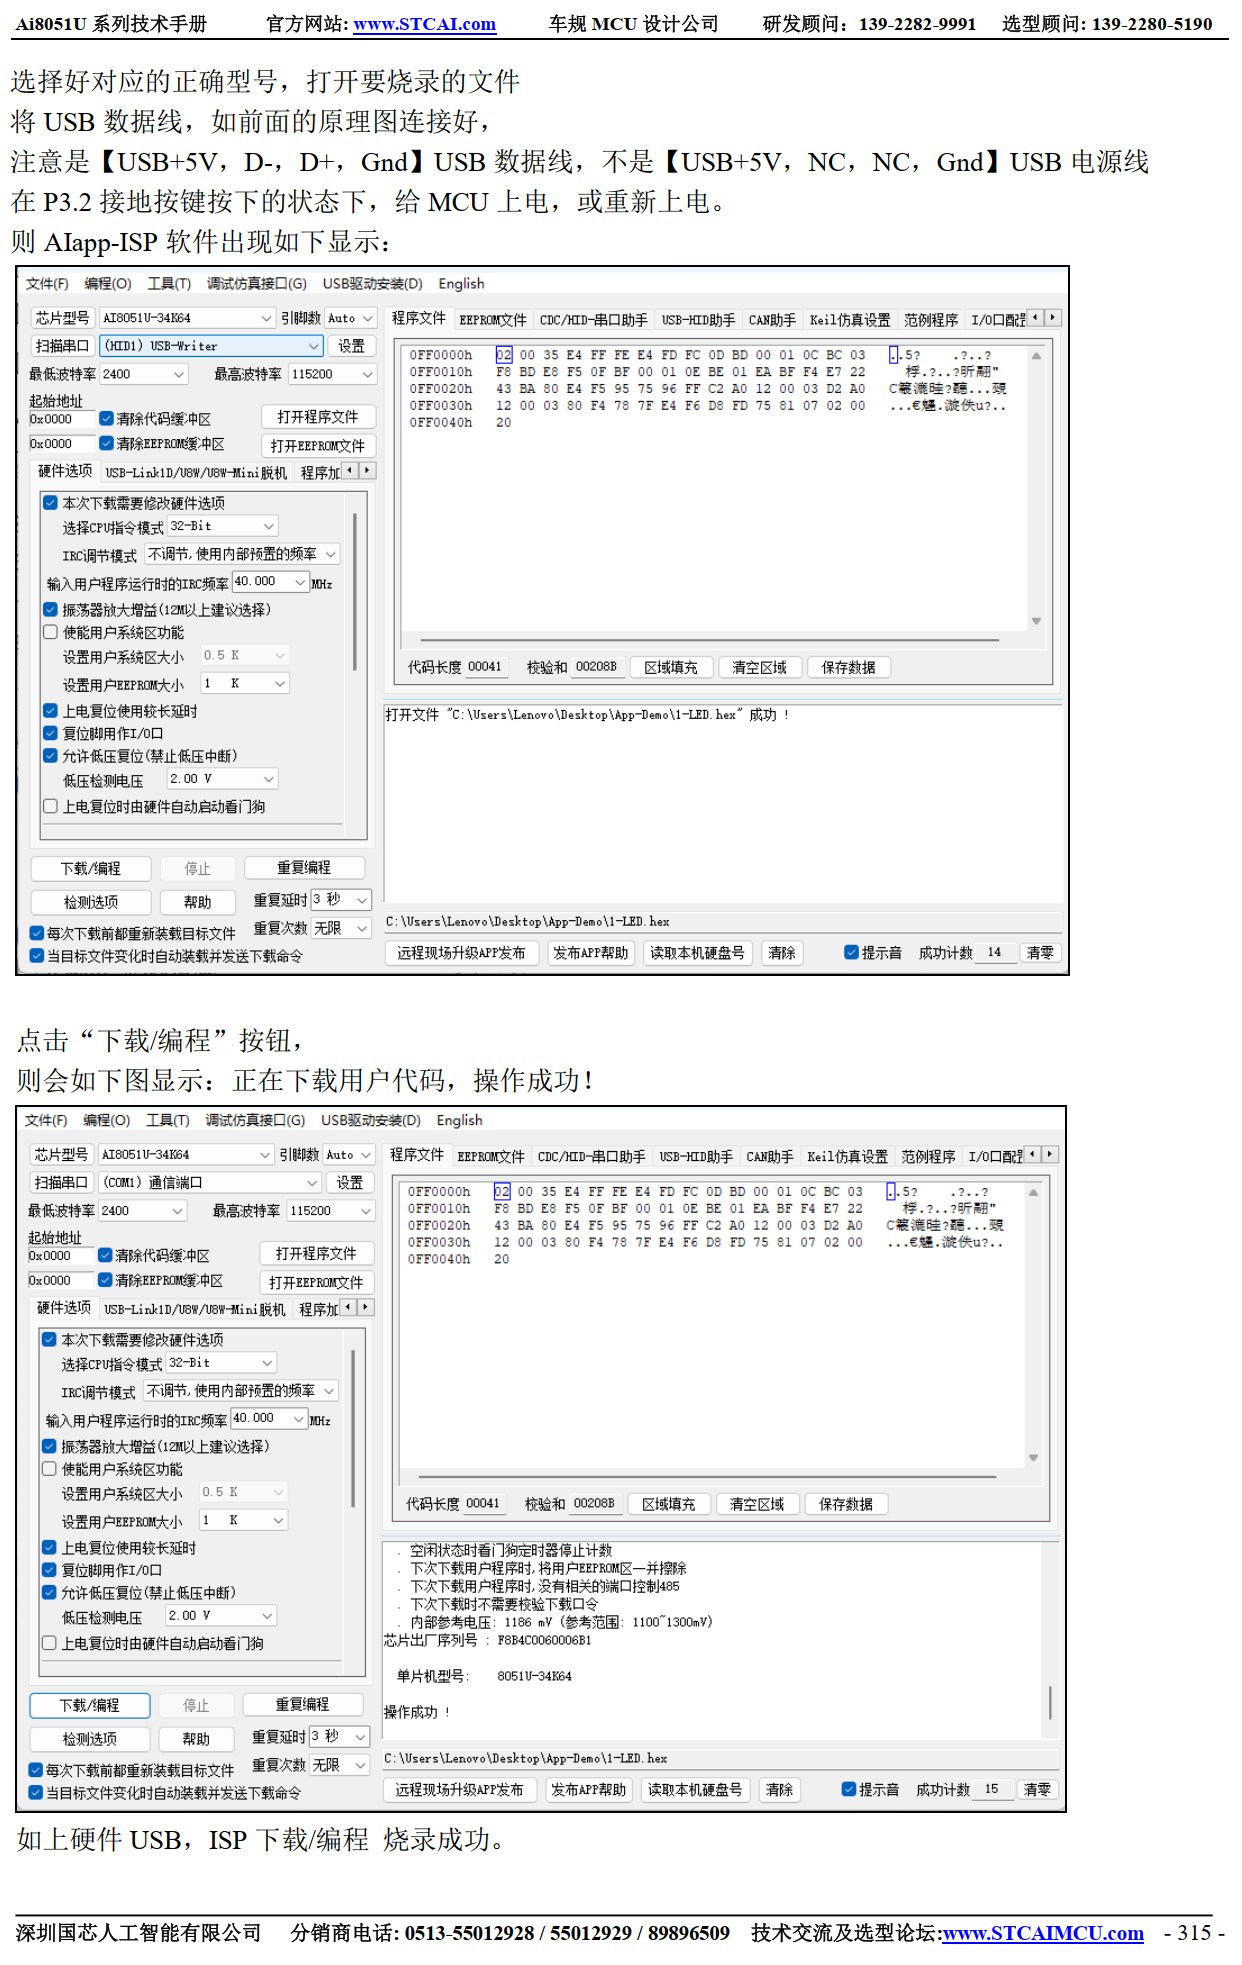This screenshot has width=1242, height=1965.
Task: Click 读取本机硬盘号 button in second screenshot
Action: pos(695,1790)
